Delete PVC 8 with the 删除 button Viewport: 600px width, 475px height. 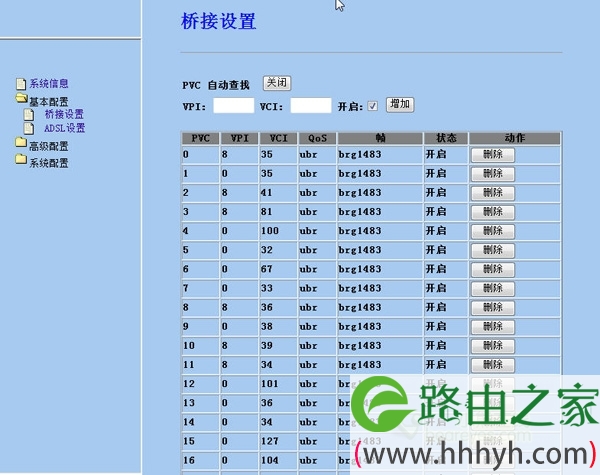click(492, 308)
